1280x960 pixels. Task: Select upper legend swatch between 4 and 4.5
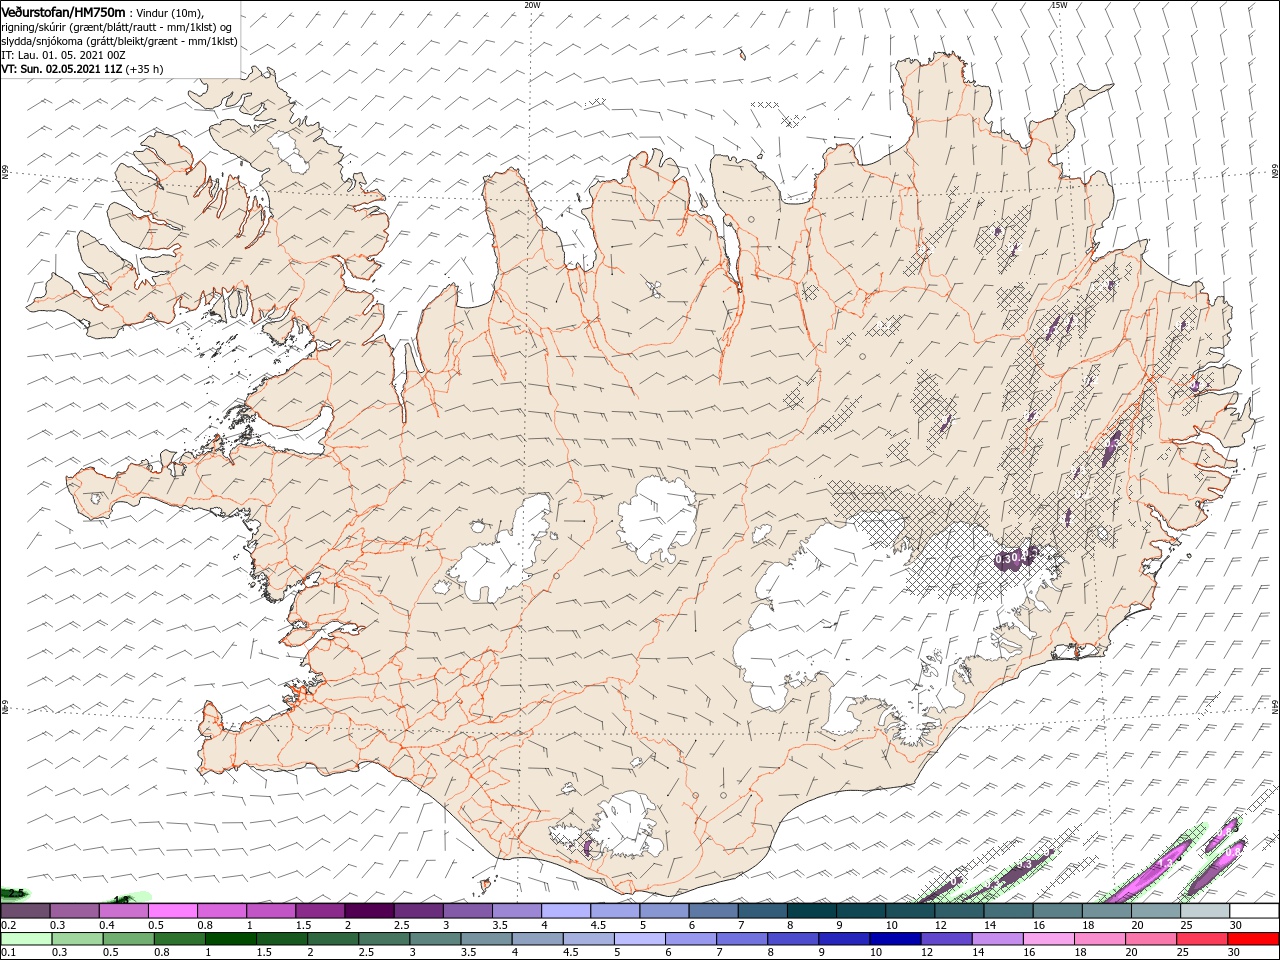pos(566,911)
